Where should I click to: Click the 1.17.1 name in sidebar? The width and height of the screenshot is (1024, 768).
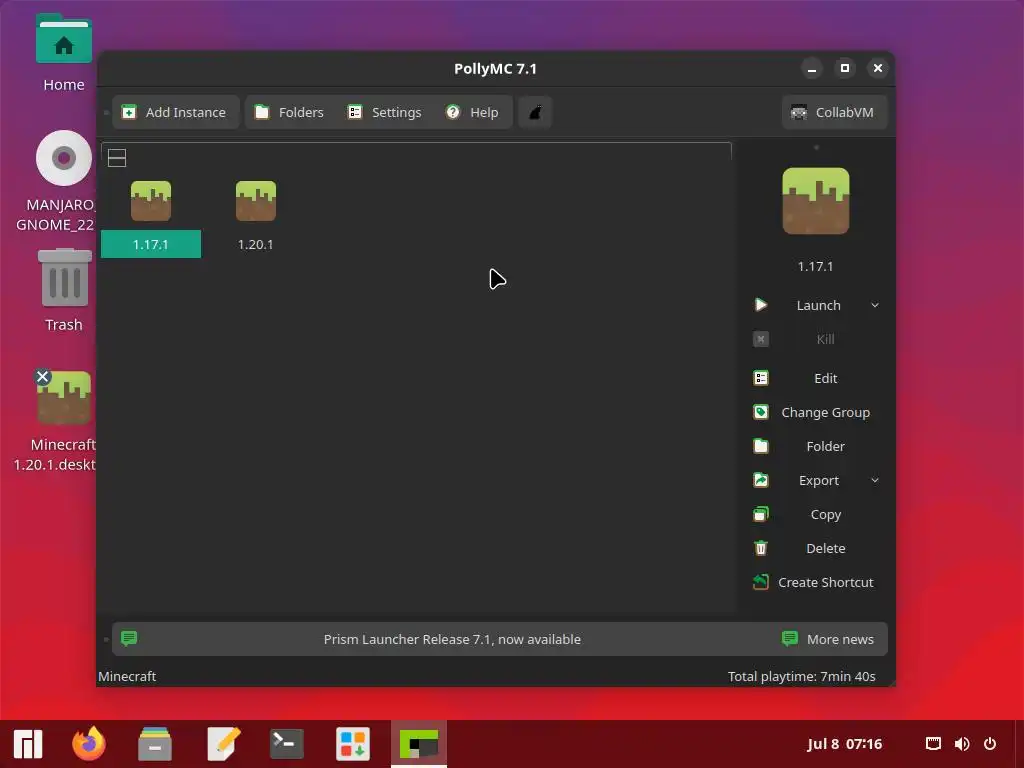coord(816,266)
